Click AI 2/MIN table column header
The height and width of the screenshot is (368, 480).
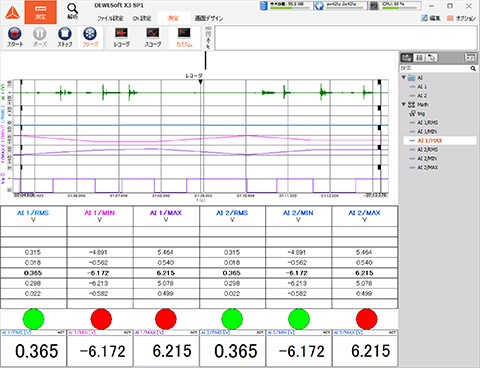point(298,216)
